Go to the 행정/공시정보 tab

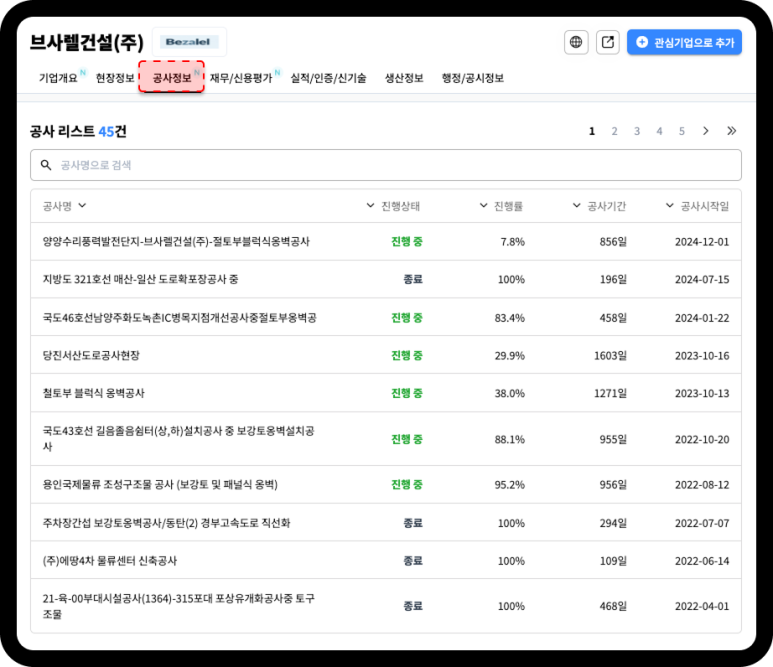(473, 78)
